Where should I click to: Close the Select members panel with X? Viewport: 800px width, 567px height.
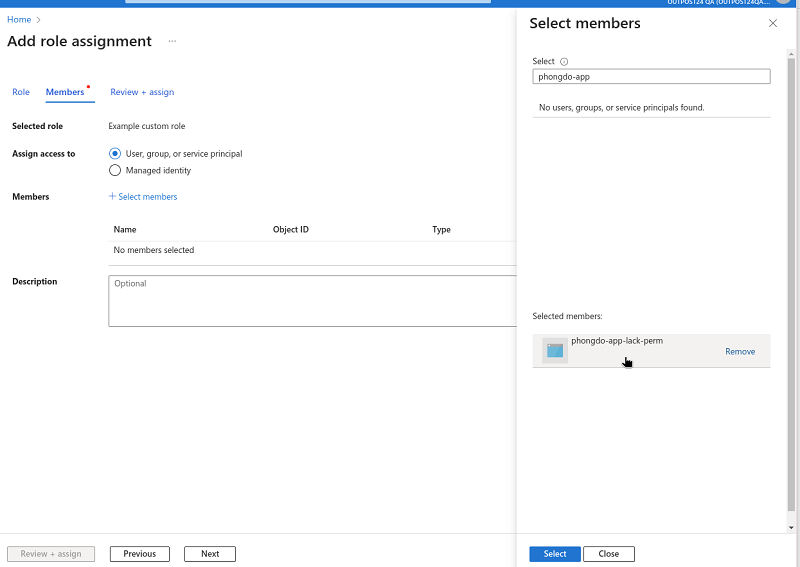click(x=772, y=23)
